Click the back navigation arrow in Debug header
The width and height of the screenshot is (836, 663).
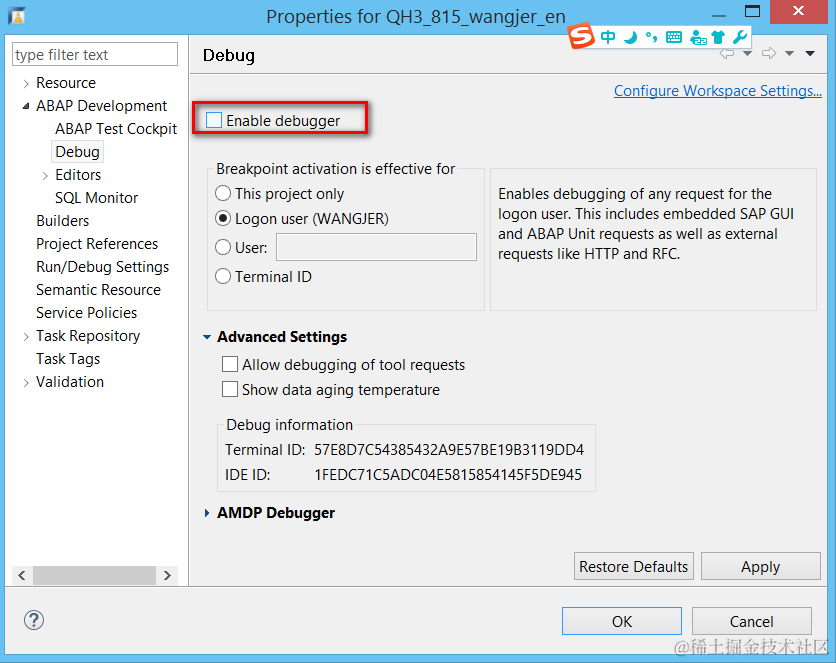[727, 53]
